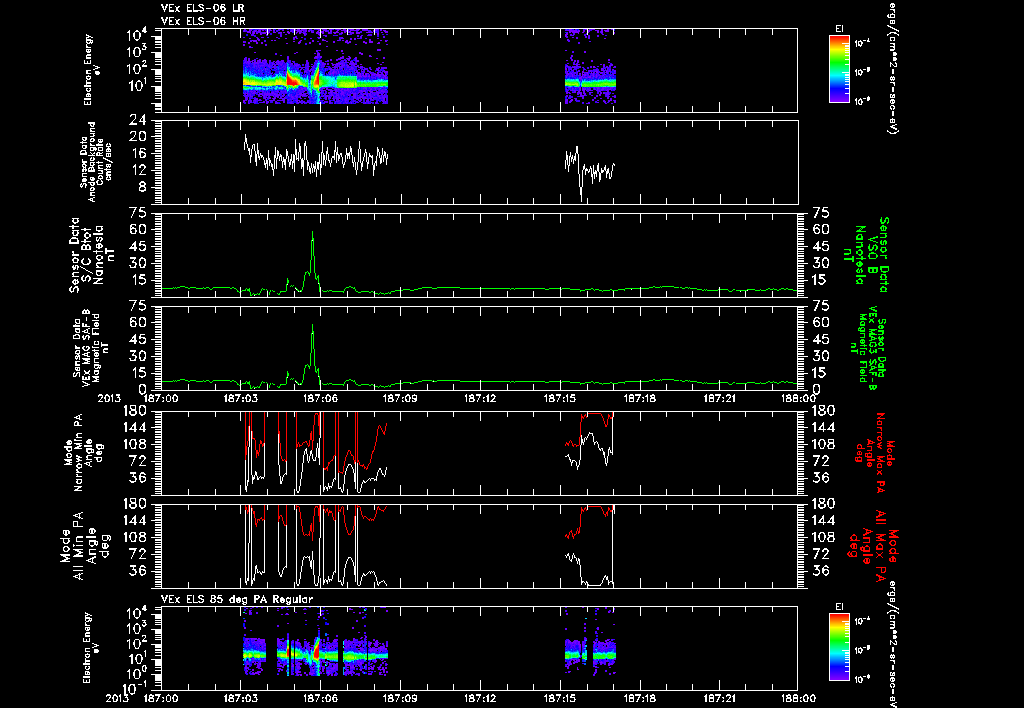Click the 58 nT peak in the S/C Btot panel
Screen dimensions: 1024x708
(x=313, y=233)
